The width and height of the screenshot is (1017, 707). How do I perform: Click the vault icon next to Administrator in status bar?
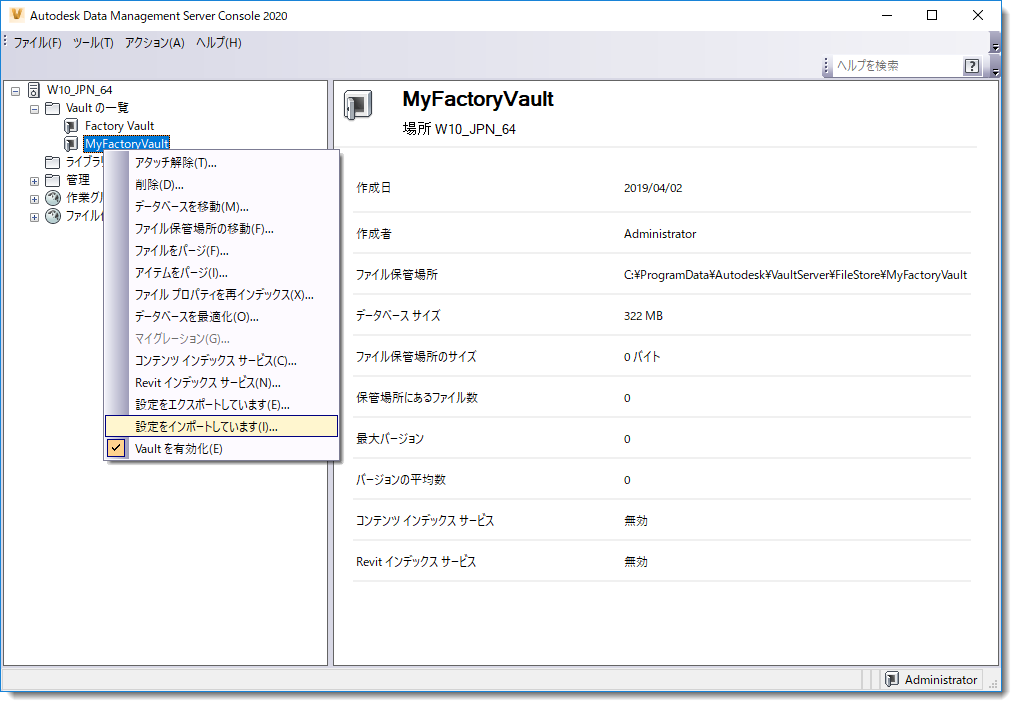pos(891,679)
